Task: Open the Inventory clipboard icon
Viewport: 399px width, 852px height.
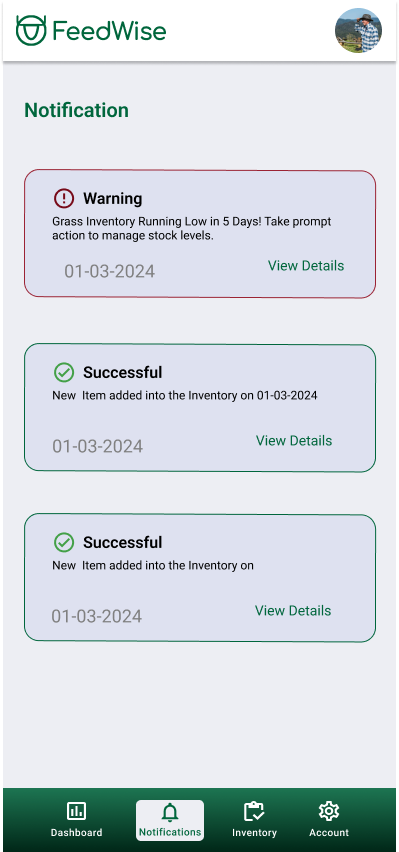Action: coord(254,812)
